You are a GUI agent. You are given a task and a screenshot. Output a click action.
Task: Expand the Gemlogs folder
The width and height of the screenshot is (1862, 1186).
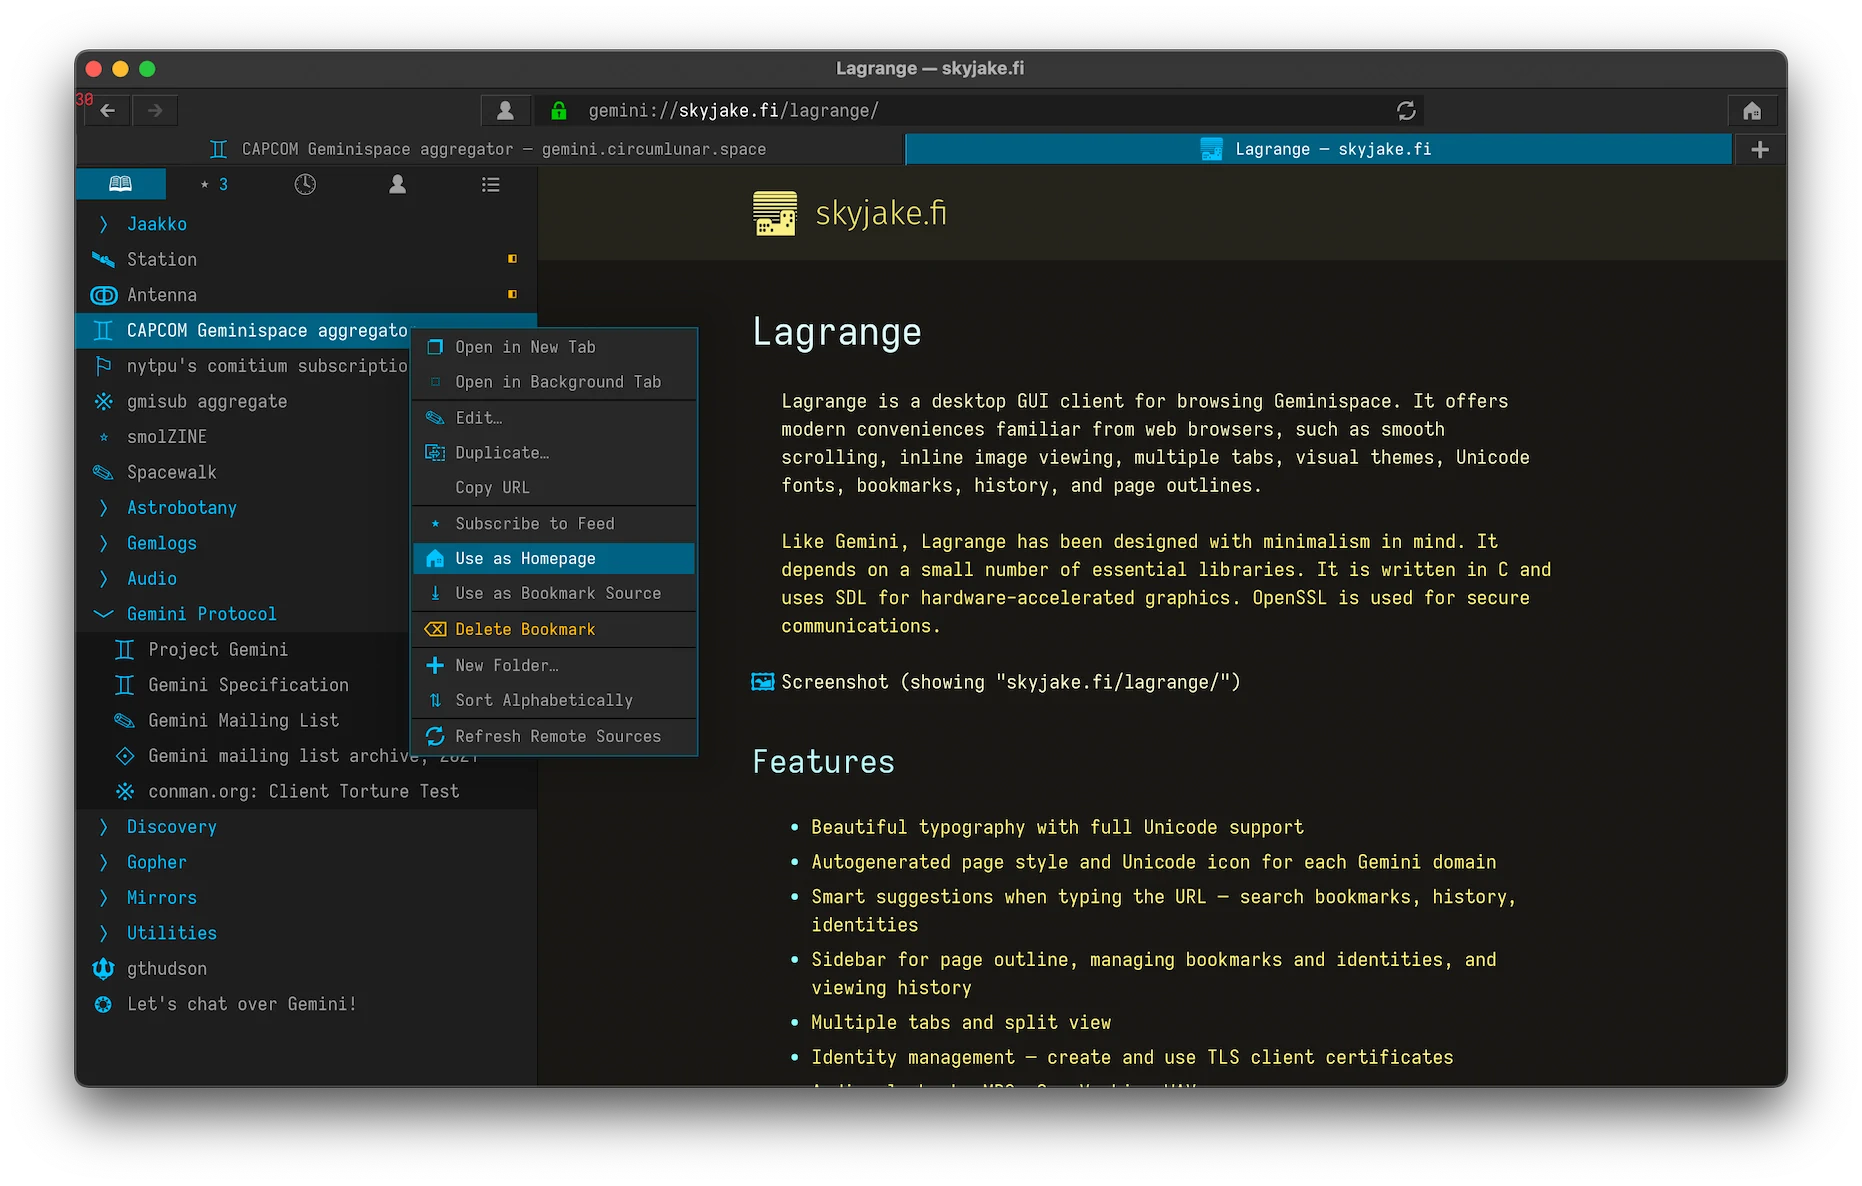(242, 543)
